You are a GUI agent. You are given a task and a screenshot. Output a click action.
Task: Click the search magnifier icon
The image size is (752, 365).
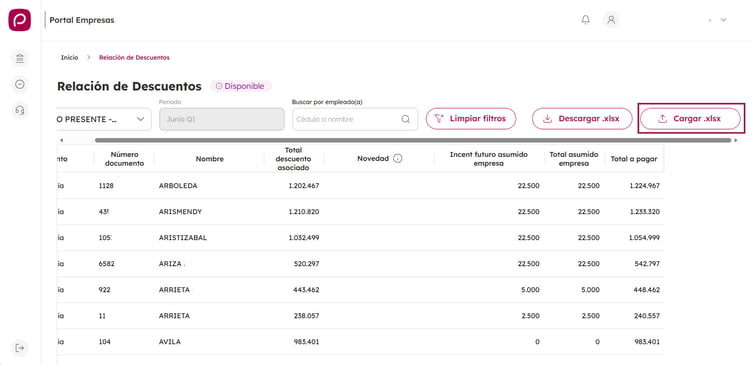406,119
